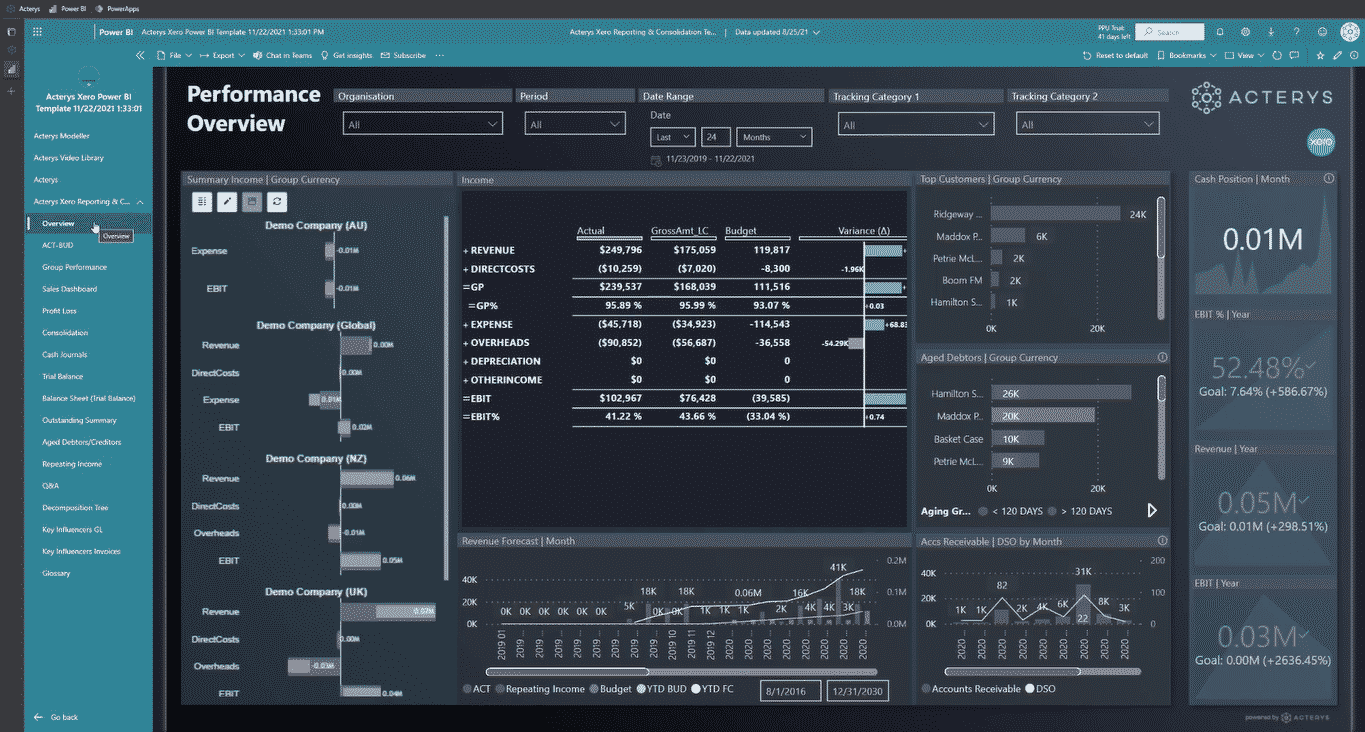1365x732 pixels.
Task: Click the Top Customers vertical scrollbar
Action: (x=1161, y=257)
